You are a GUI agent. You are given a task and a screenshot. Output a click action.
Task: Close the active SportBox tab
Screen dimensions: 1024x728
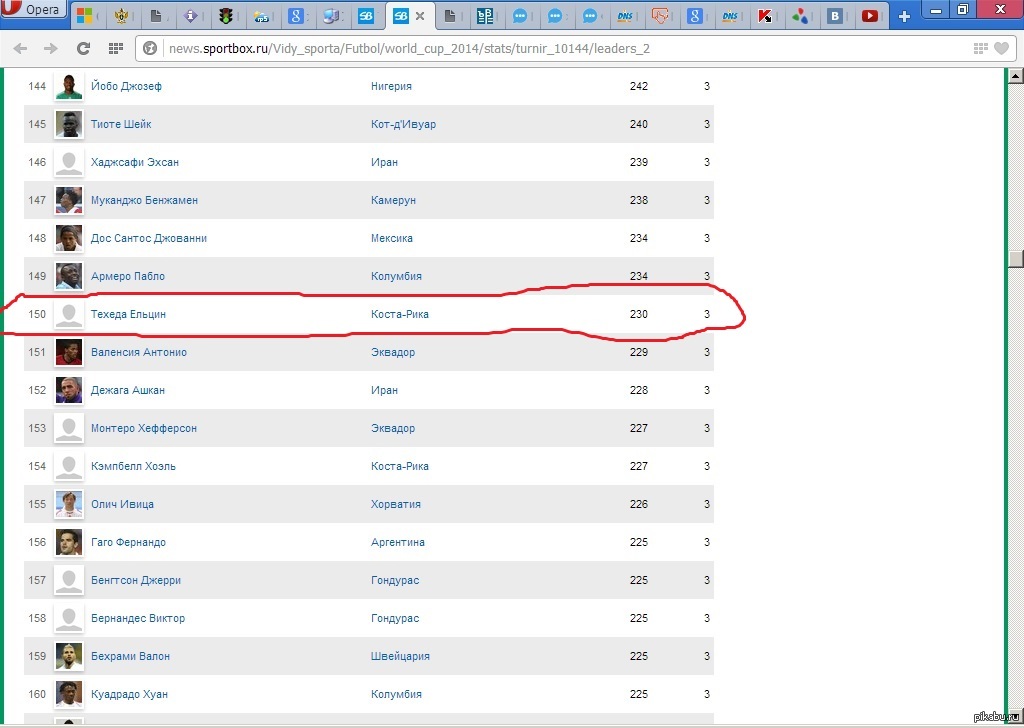pos(420,16)
